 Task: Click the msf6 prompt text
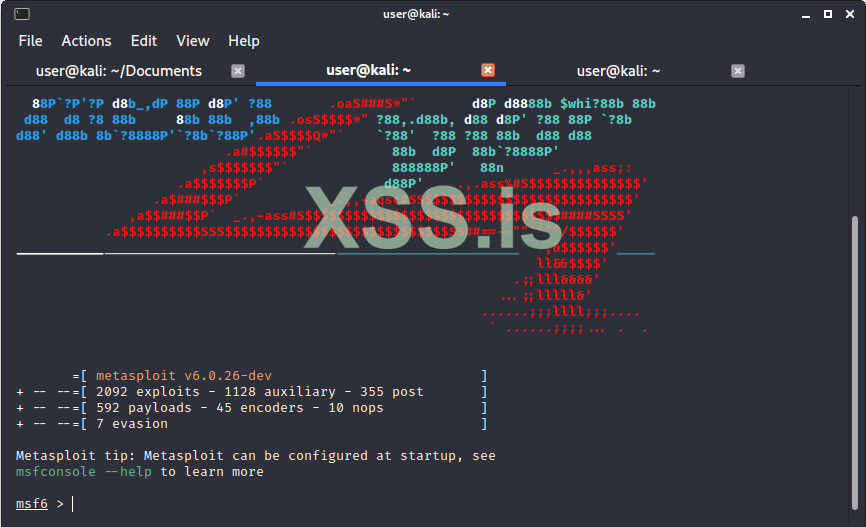[x=32, y=504]
